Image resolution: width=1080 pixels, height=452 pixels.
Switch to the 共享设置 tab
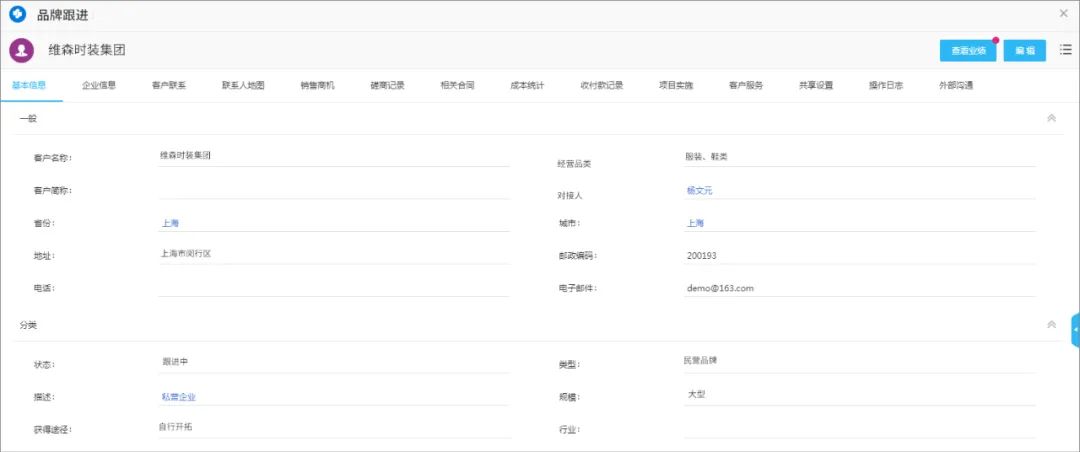[816, 86]
